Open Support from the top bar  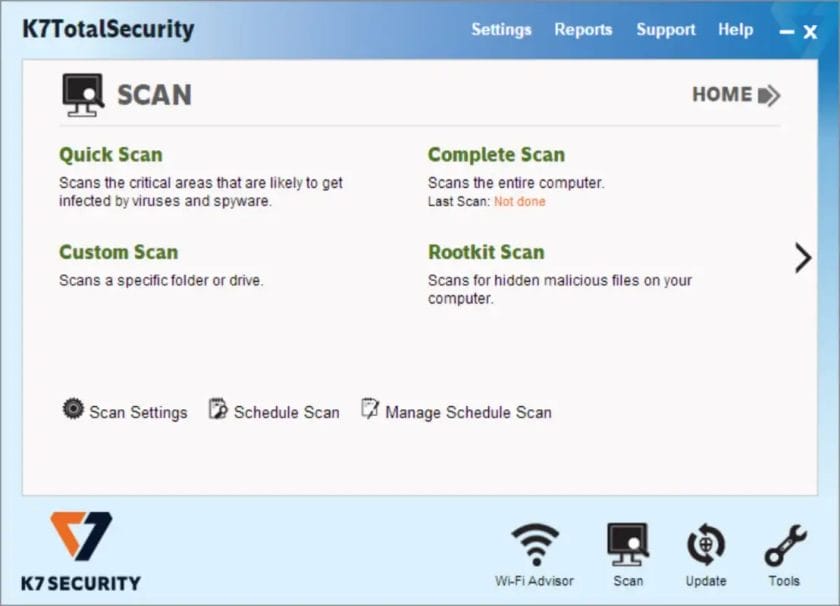(x=665, y=29)
